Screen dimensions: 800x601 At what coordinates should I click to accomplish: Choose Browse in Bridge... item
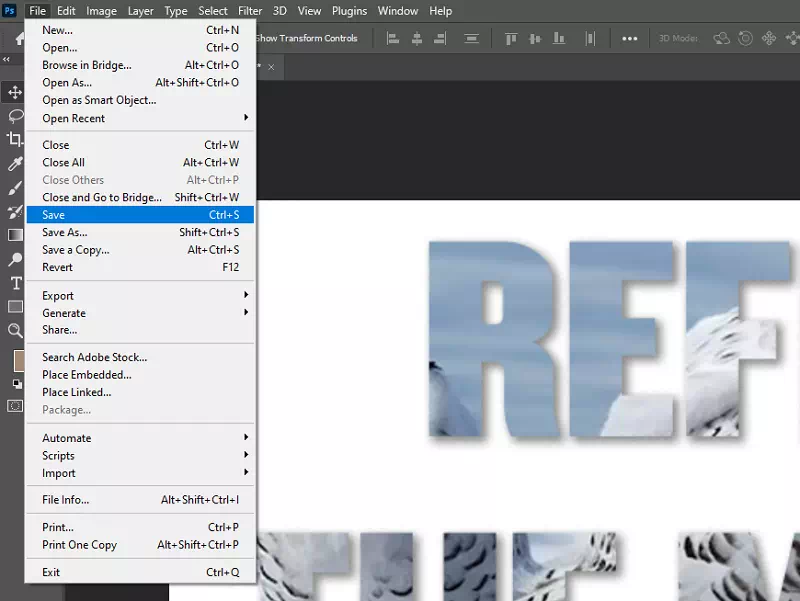pyautogui.click(x=140, y=65)
